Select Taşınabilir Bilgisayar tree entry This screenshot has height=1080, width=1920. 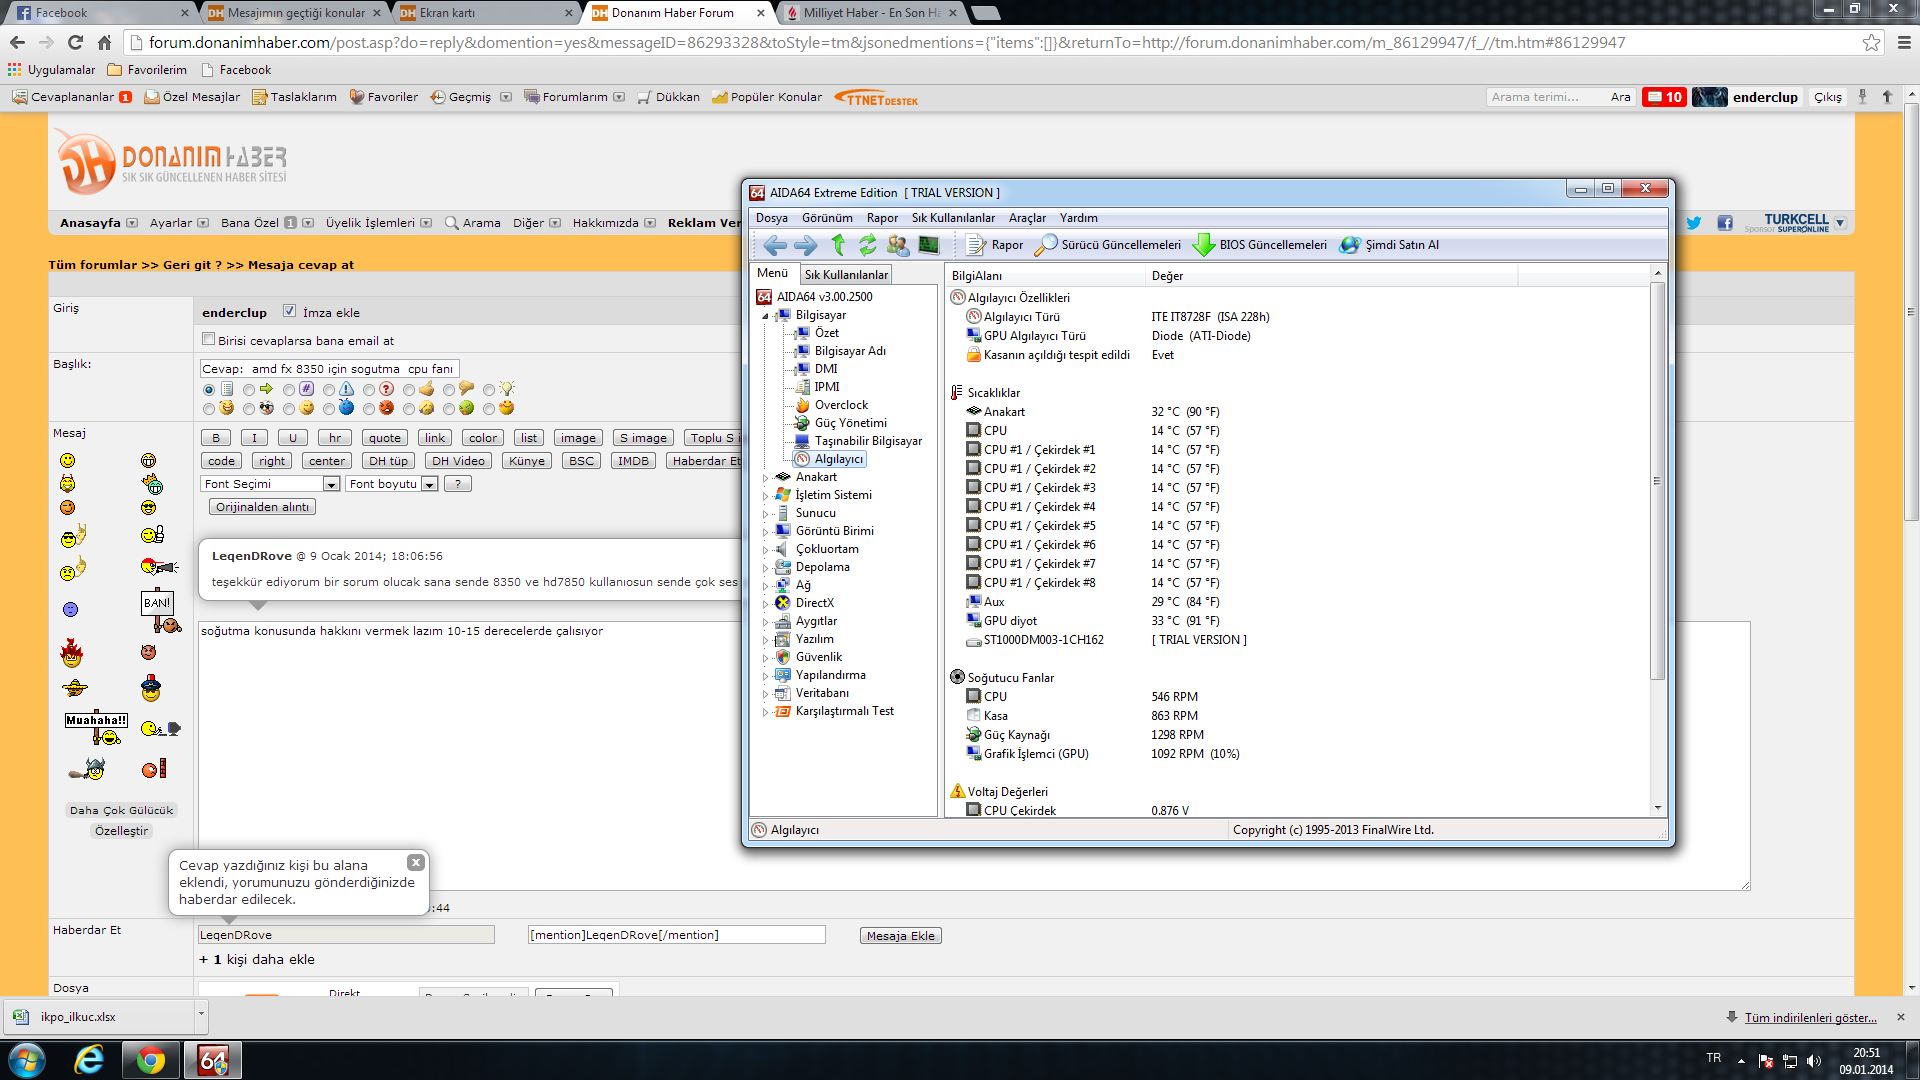867,441
